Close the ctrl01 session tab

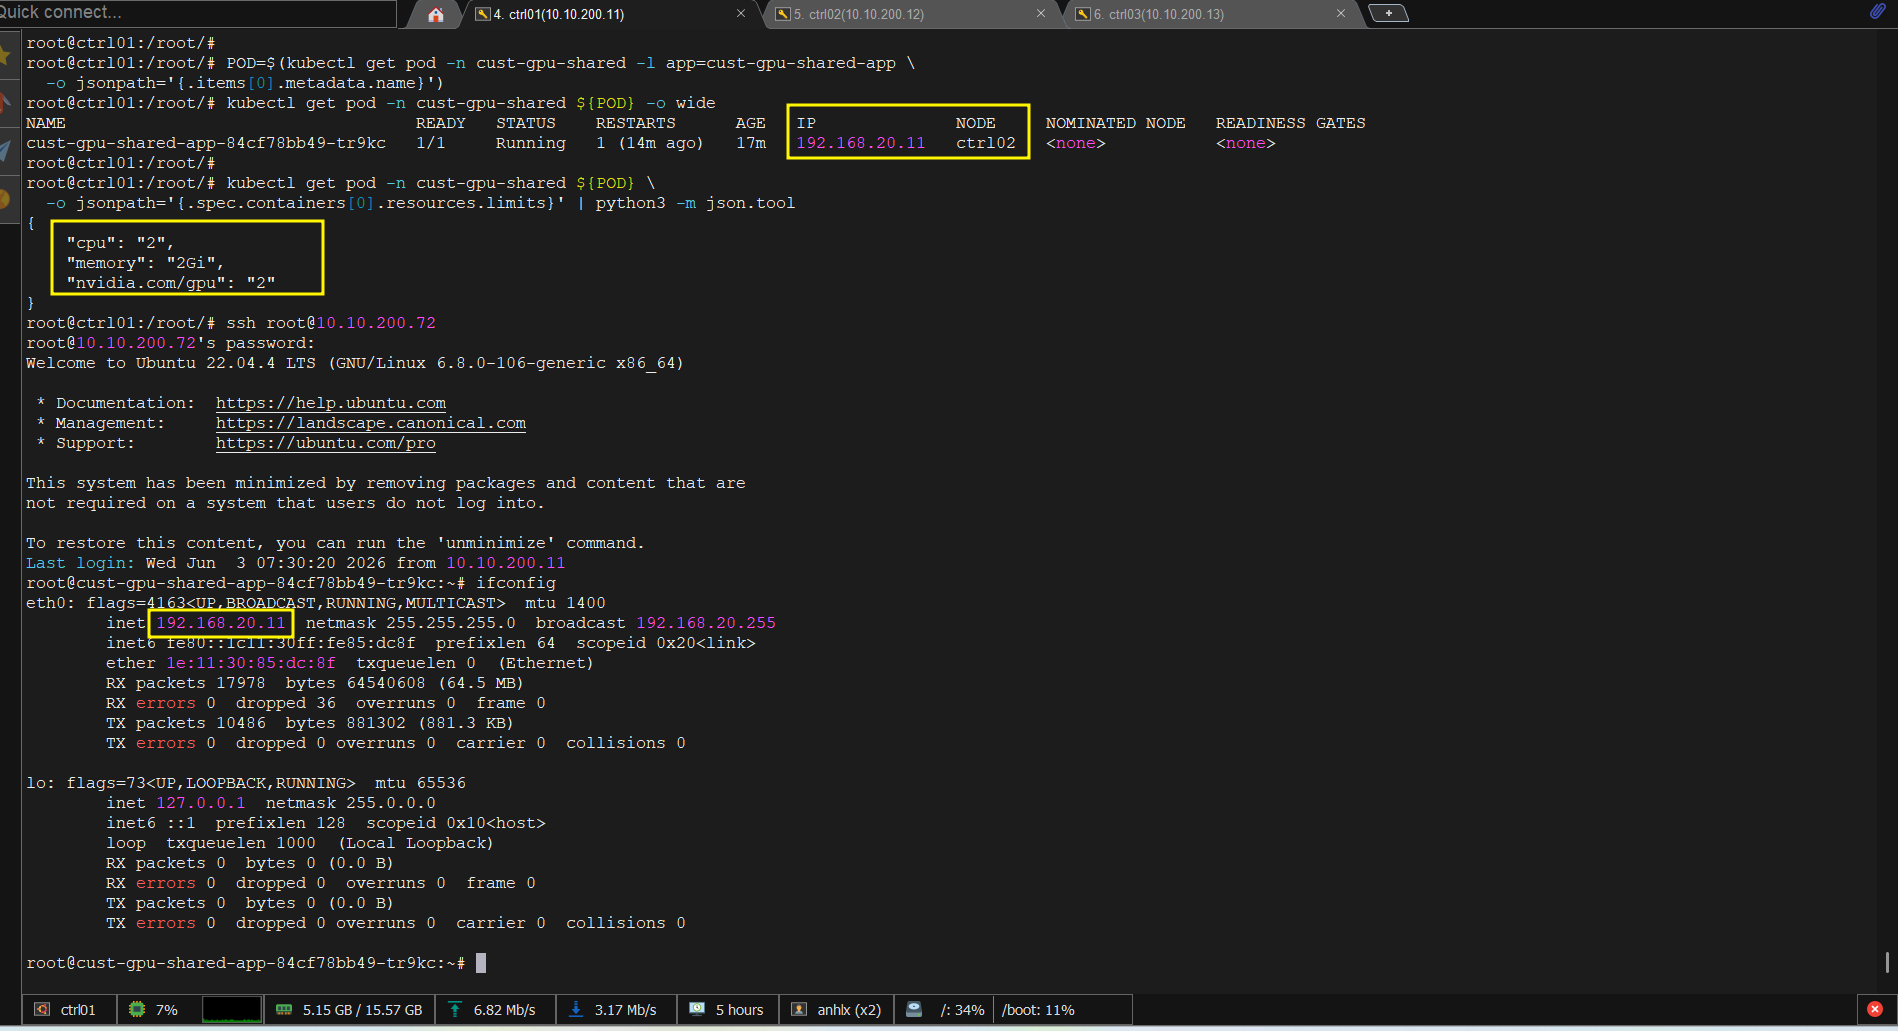pos(741,14)
